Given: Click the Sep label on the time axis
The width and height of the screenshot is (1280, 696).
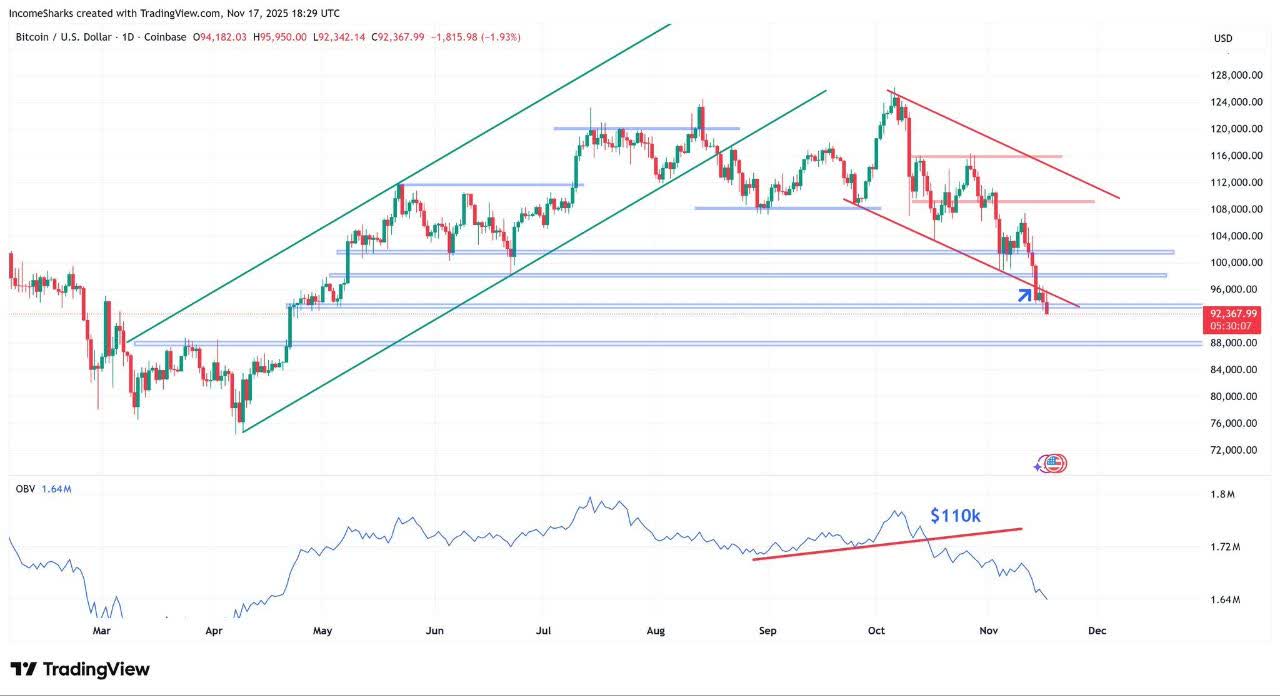Looking at the screenshot, I should click(x=768, y=631).
